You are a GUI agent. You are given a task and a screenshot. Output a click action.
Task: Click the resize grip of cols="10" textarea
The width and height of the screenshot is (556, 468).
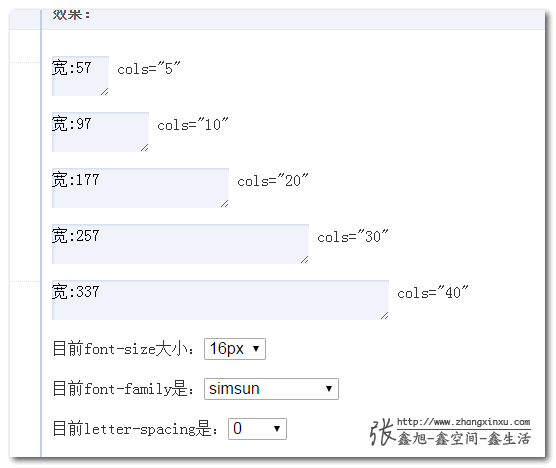pyautogui.click(x=144, y=148)
